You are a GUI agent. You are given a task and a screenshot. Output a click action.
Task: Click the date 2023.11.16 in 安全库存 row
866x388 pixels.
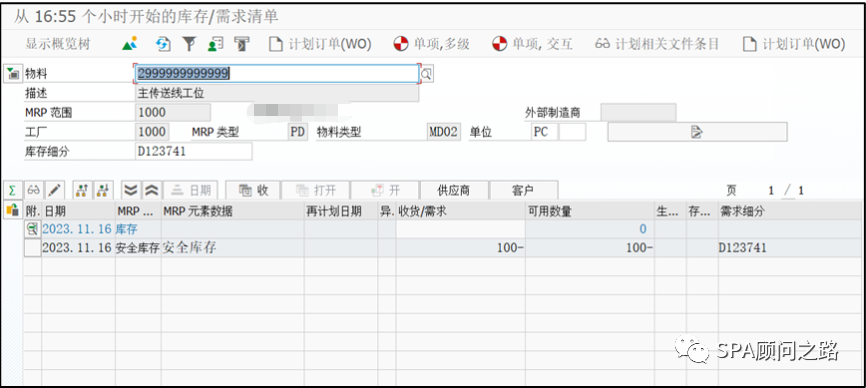[77, 248]
